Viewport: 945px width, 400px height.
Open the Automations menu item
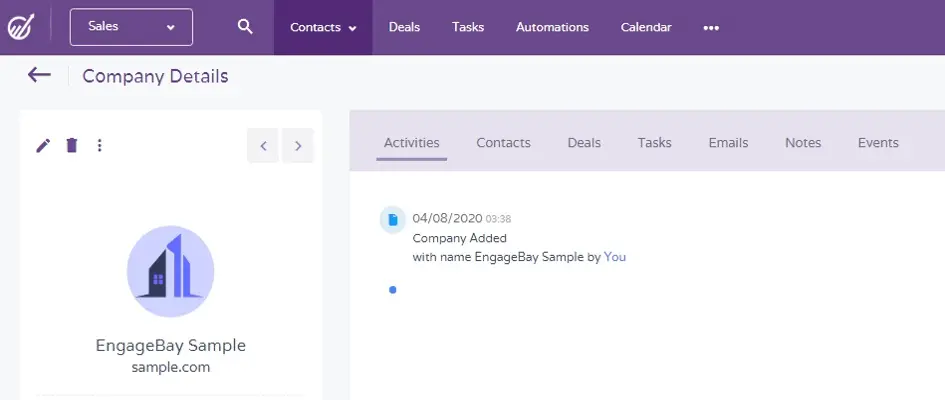point(552,27)
